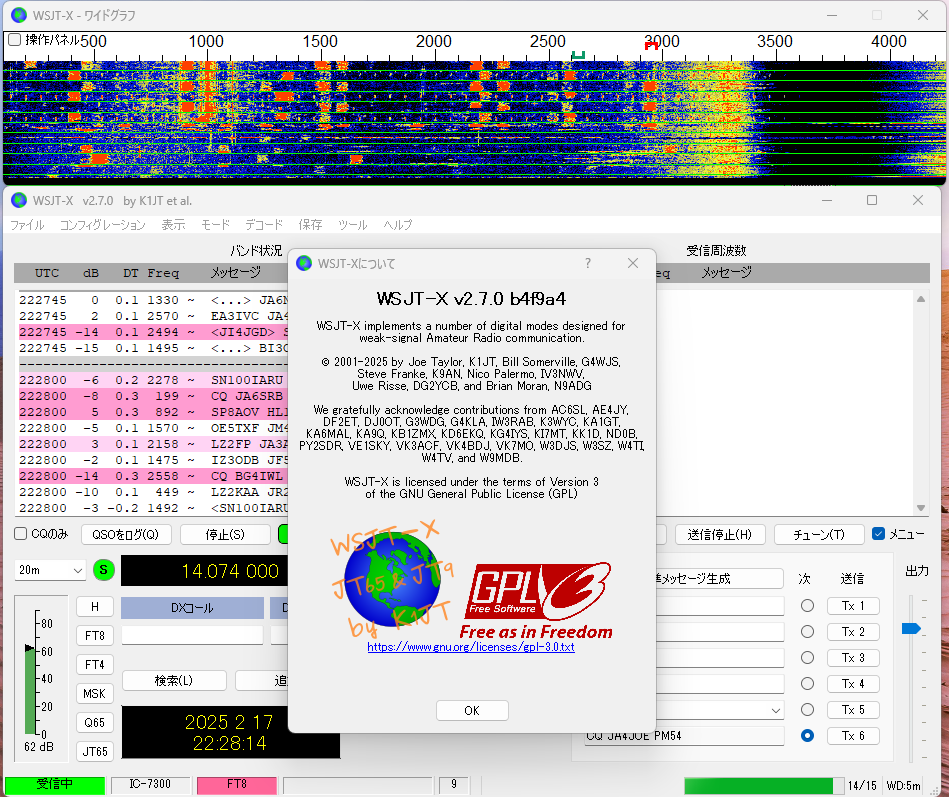Select the Tx 2 next radio button

point(807,632)
